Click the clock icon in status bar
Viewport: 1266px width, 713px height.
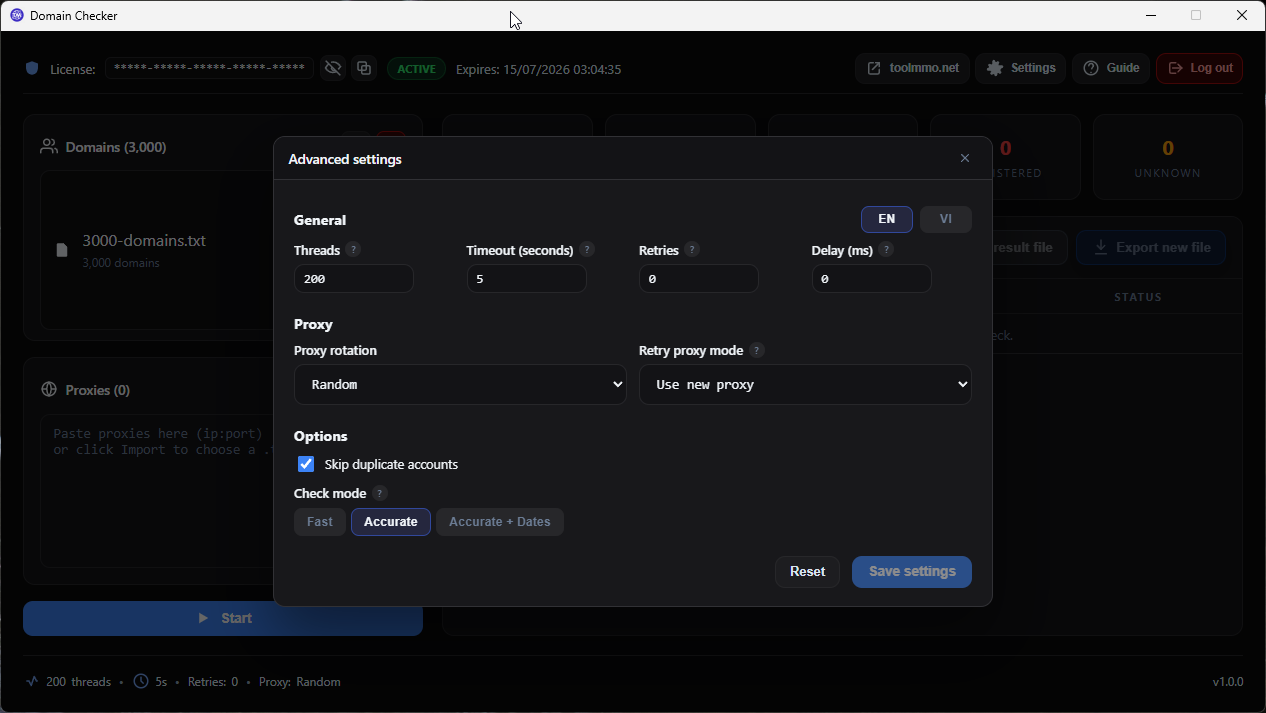pyautogui.click(x=141, y=681)
